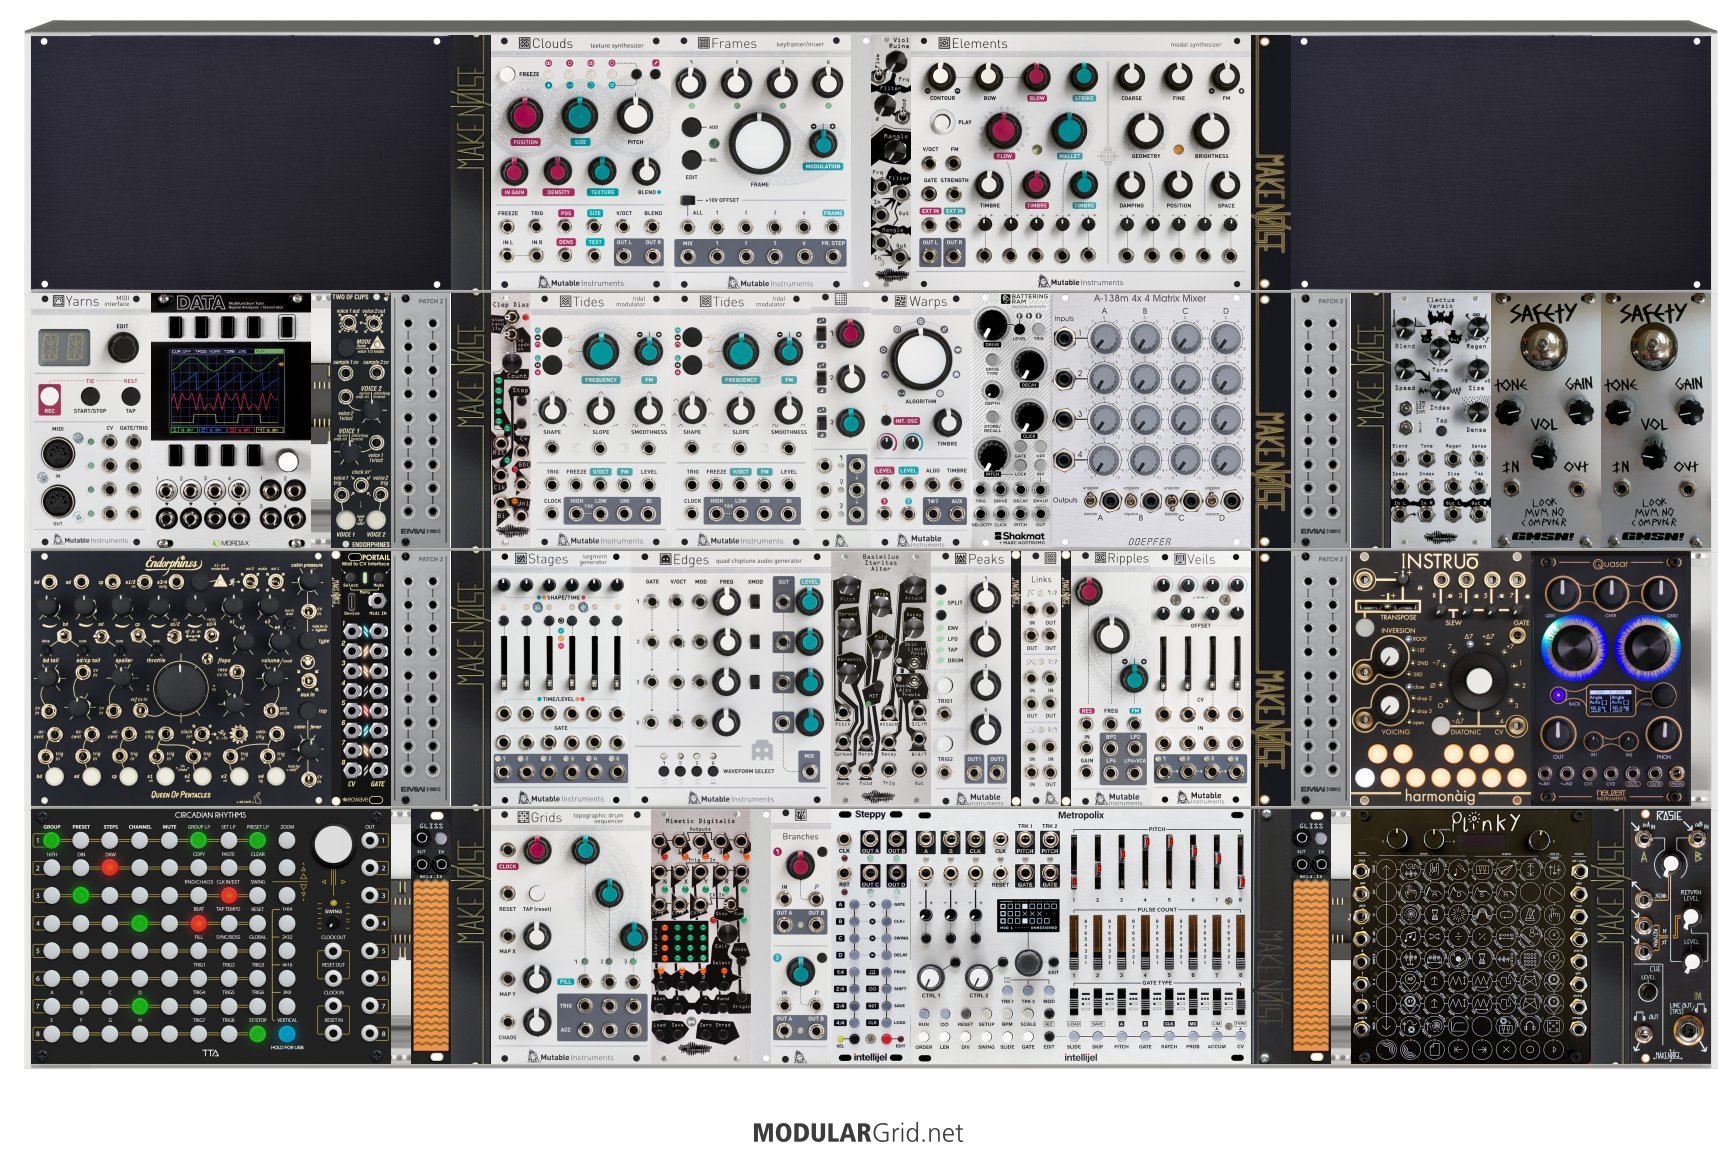Click the Metropolix CTRL 1 knob
Screen dimensions: 1718x1154
click(x=930, y=977)
